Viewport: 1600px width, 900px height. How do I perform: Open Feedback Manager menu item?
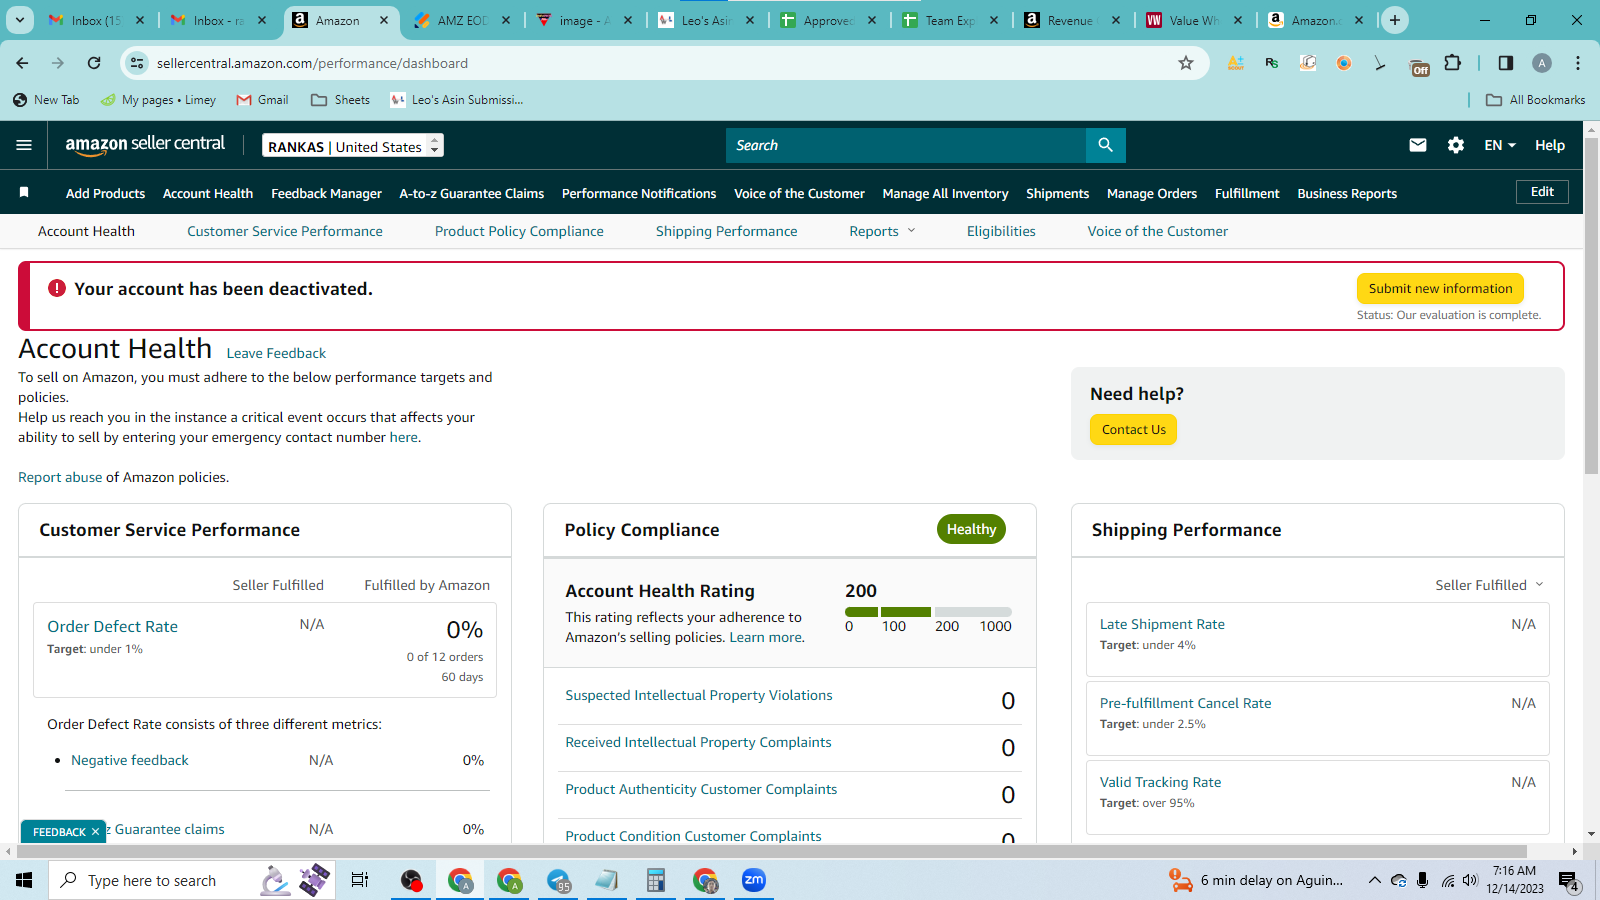pos(326,193)
